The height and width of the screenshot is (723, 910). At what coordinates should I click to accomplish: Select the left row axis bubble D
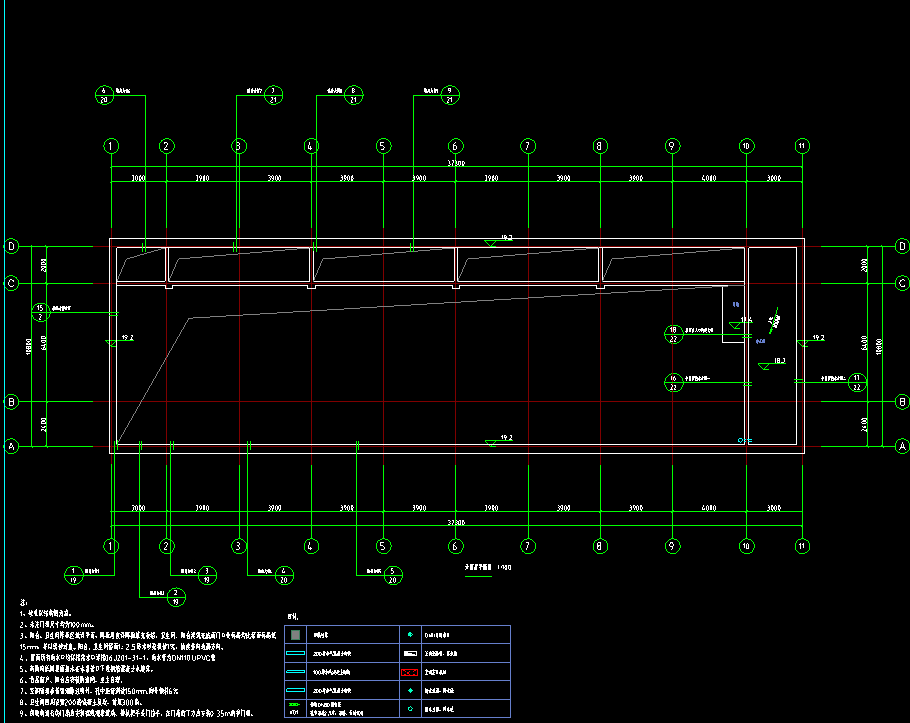click(x=12, y=246)
